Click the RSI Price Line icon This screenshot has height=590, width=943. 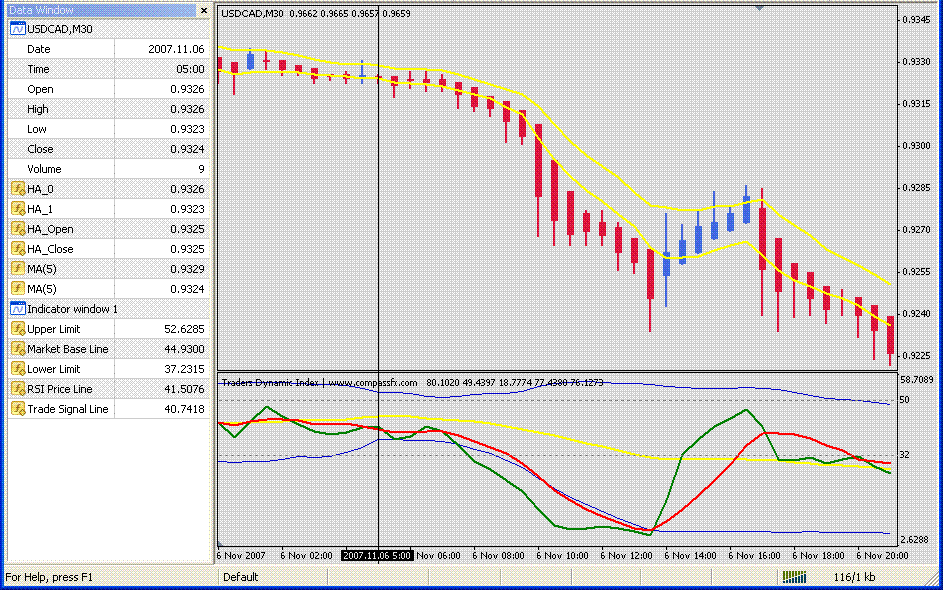tap(17, 389)
